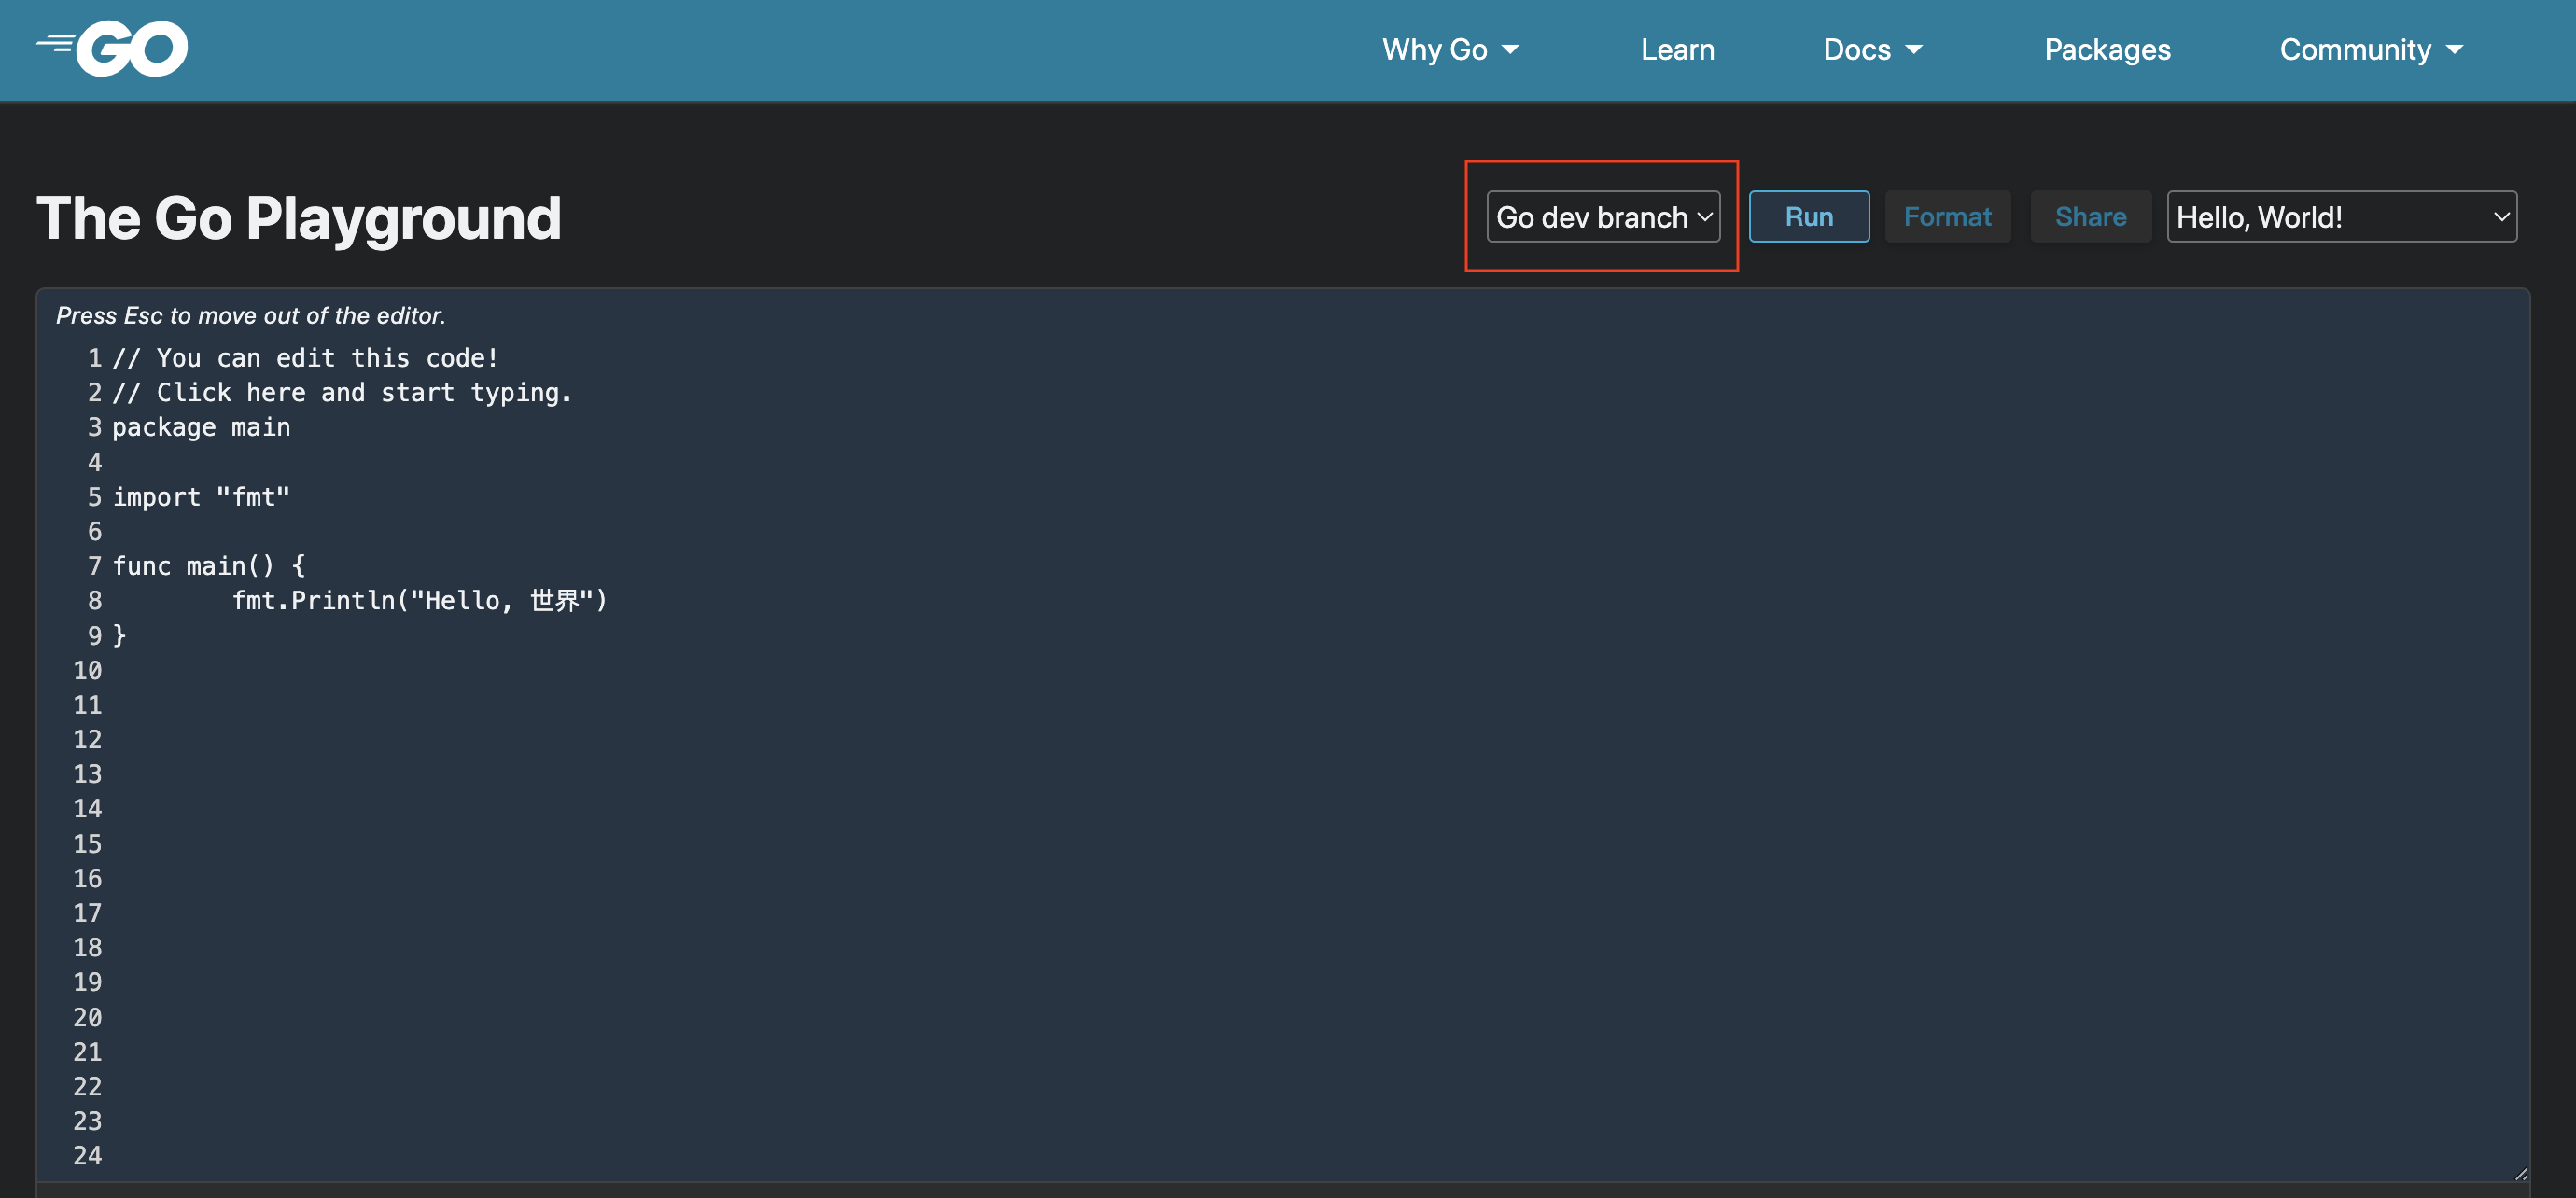This screenshot has height=1198, width=2576.
Task: Expand the Why Go menu arrow
Action: [1511, 49]
